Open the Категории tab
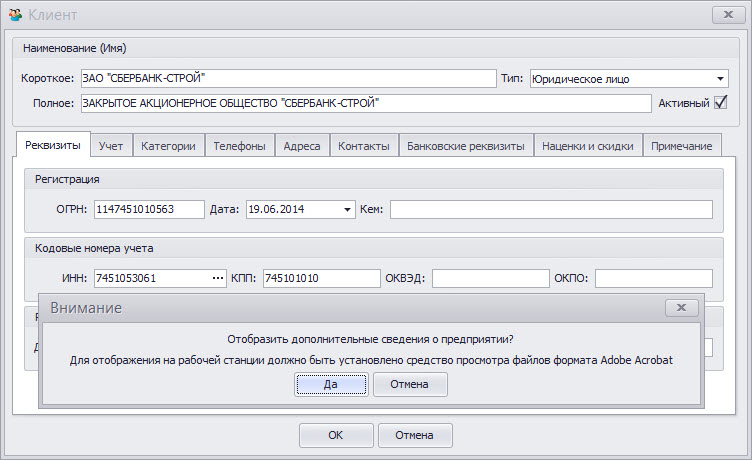The width and height of the screenshot is (752, 460). (168, 146)
